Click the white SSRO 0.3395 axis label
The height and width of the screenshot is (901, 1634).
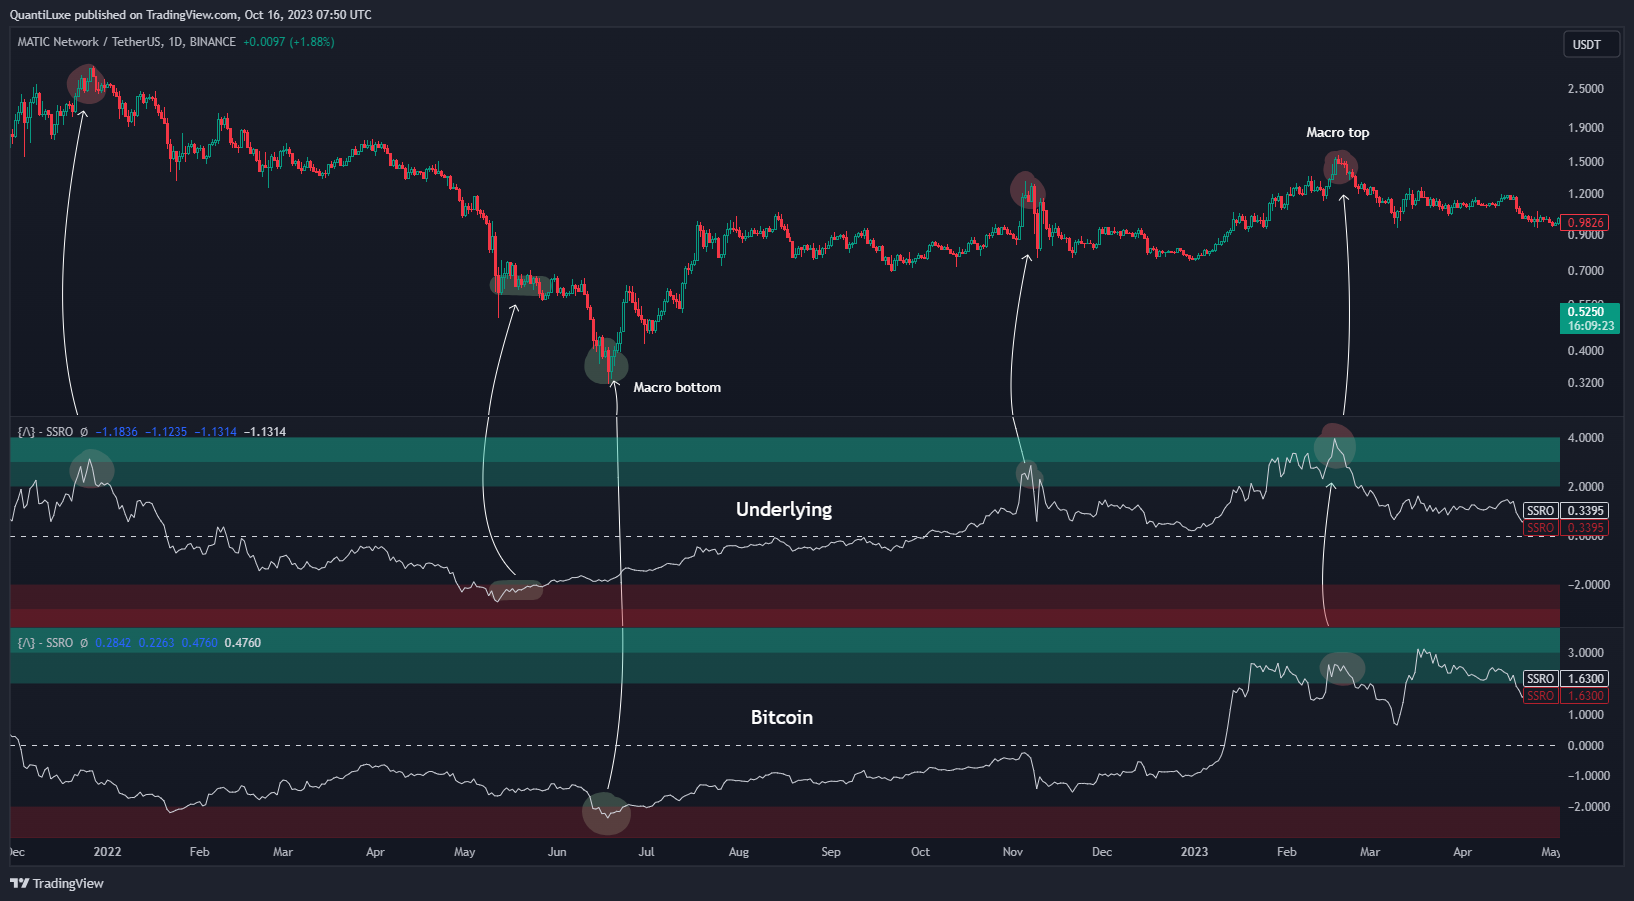(x=1565, y=511)
